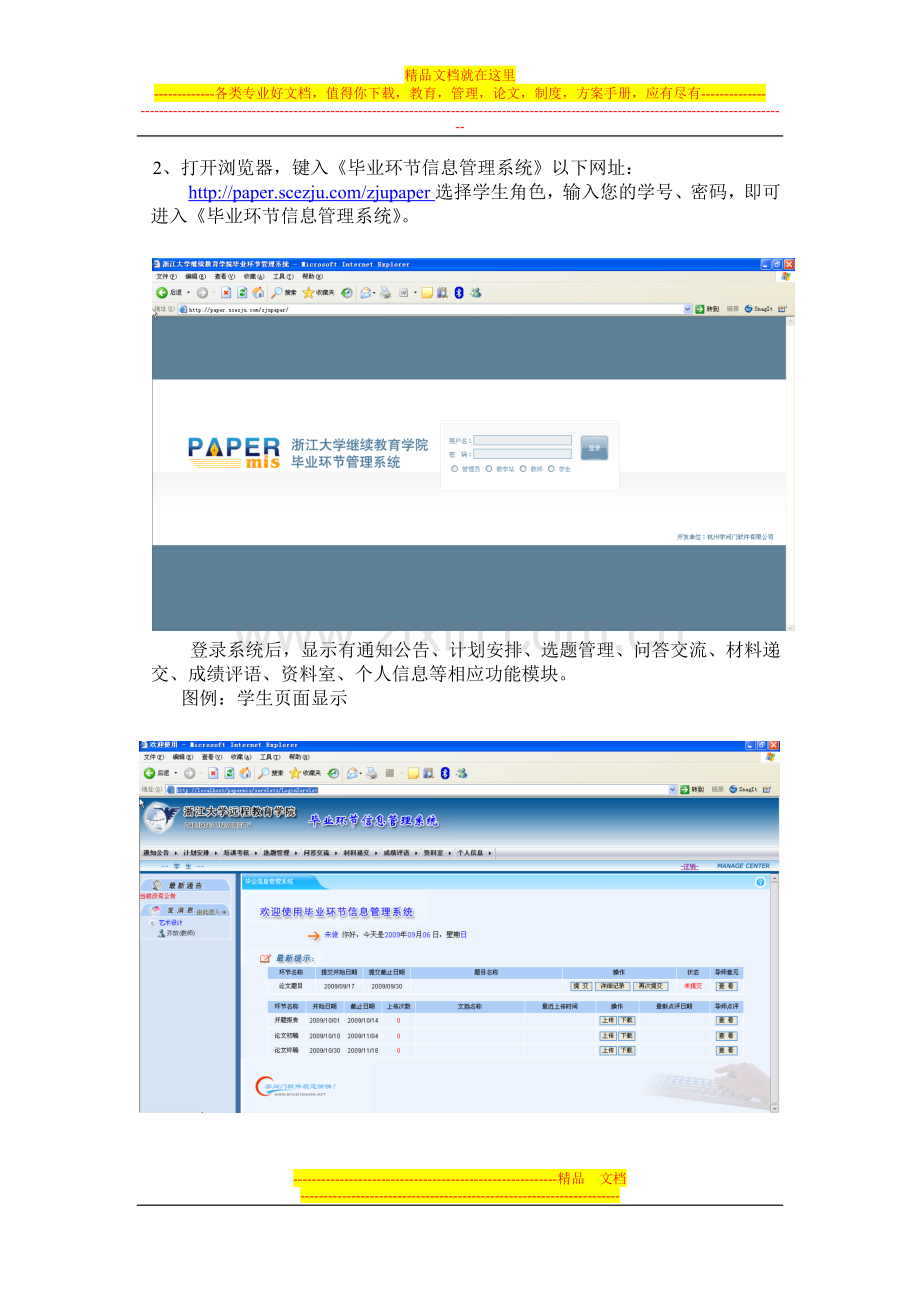Click the 详细记录 button for 论文题目
This screenshot has width=920, height=1302.
tap(613, 986)
